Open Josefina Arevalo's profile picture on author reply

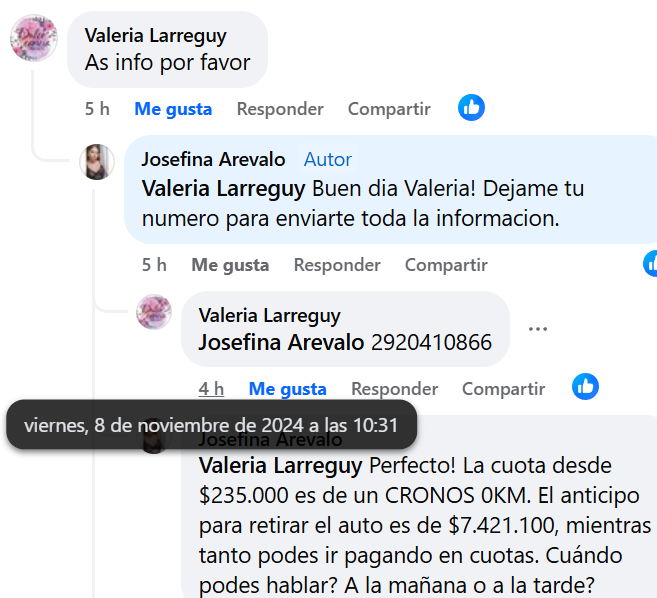97,162
